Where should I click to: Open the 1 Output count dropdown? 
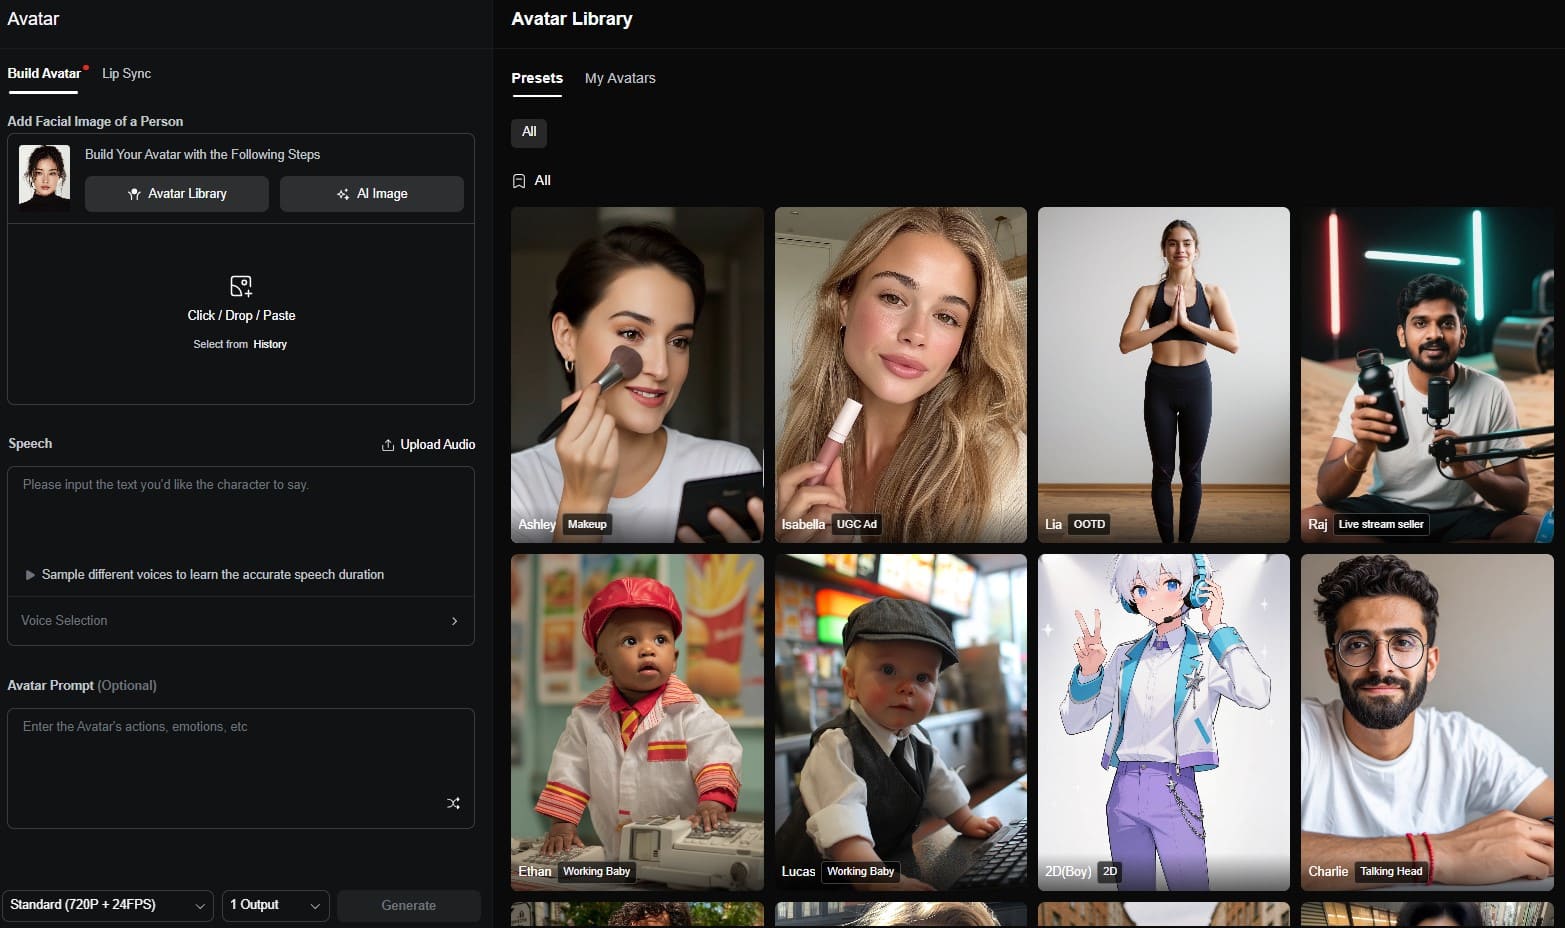275,905
